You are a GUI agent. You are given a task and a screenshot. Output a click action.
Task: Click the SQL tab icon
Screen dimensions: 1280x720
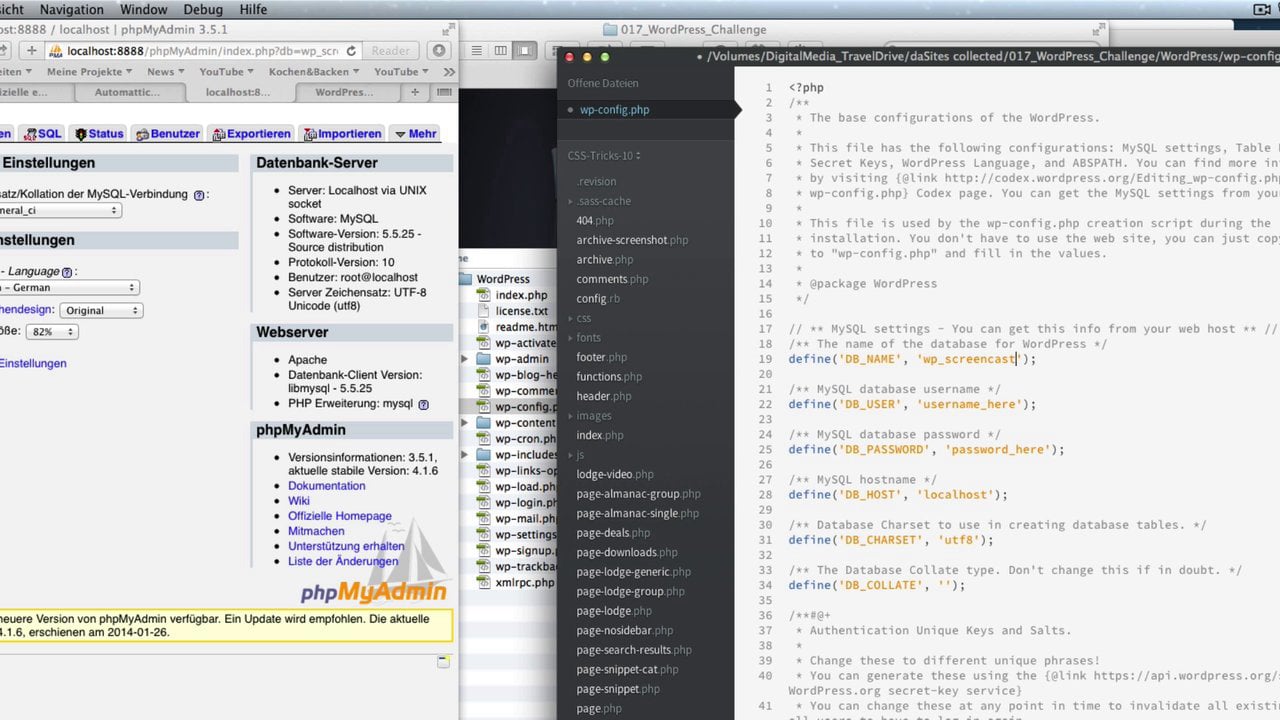pyautogui.click(x=30, y=134)
